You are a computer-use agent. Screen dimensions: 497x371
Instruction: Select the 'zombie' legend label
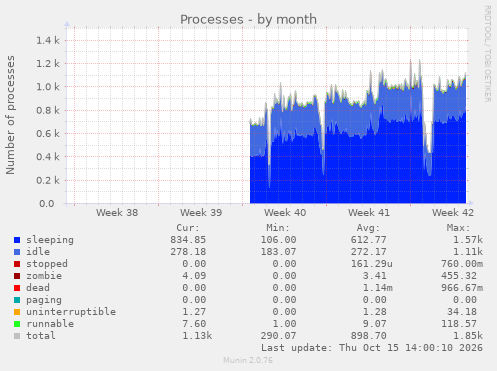pyautogui.click(x=44, y=276)
